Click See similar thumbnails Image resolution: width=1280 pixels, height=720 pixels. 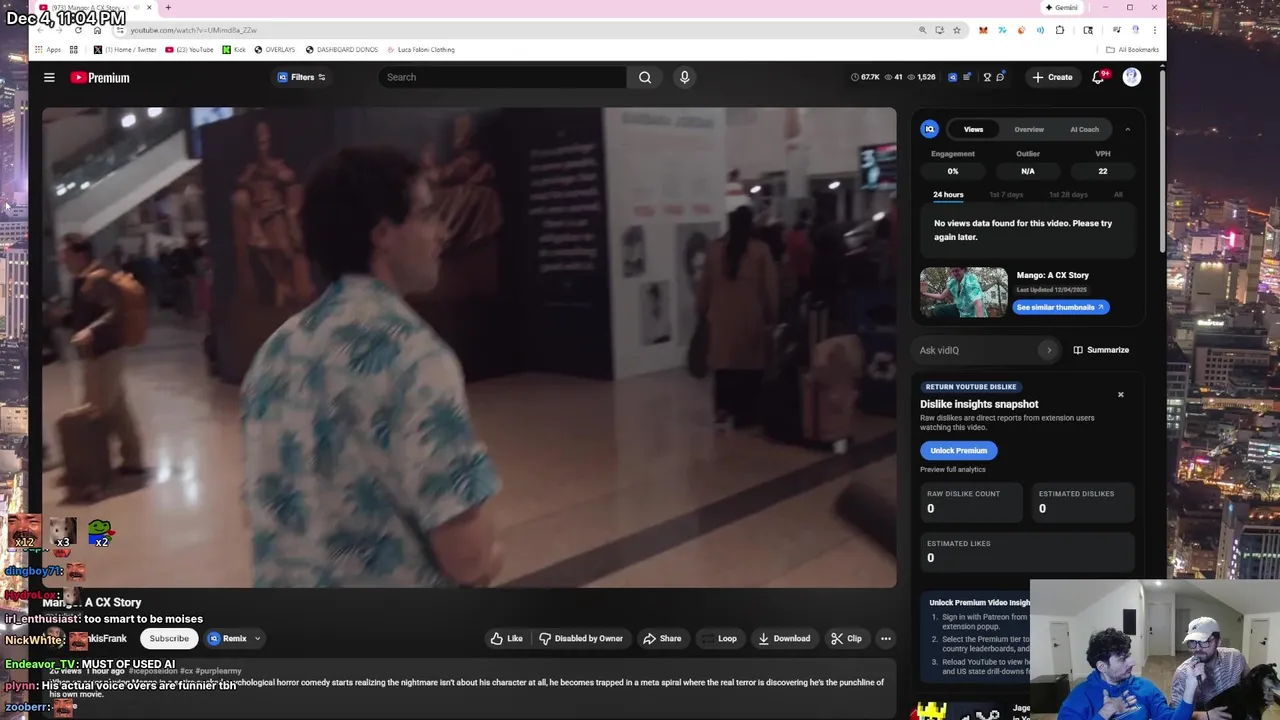[1060, 307]
